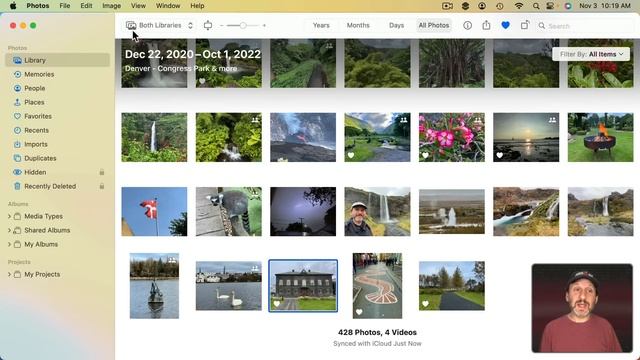Toggle favorite heart on painted street photo
The width and height of the screenshot is (640, 360).
pos(359,312)
